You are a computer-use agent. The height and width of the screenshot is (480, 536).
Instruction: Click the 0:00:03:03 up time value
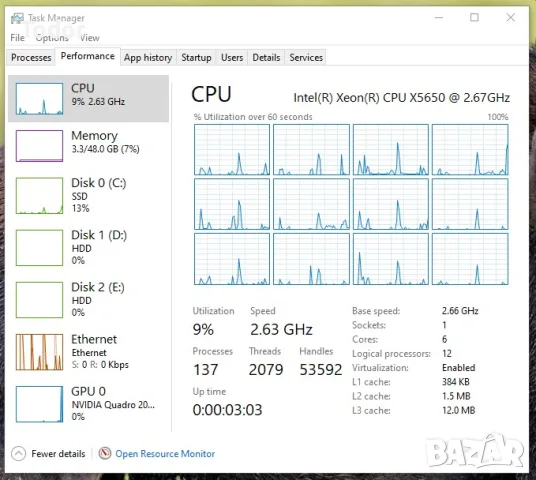(227, 410)
